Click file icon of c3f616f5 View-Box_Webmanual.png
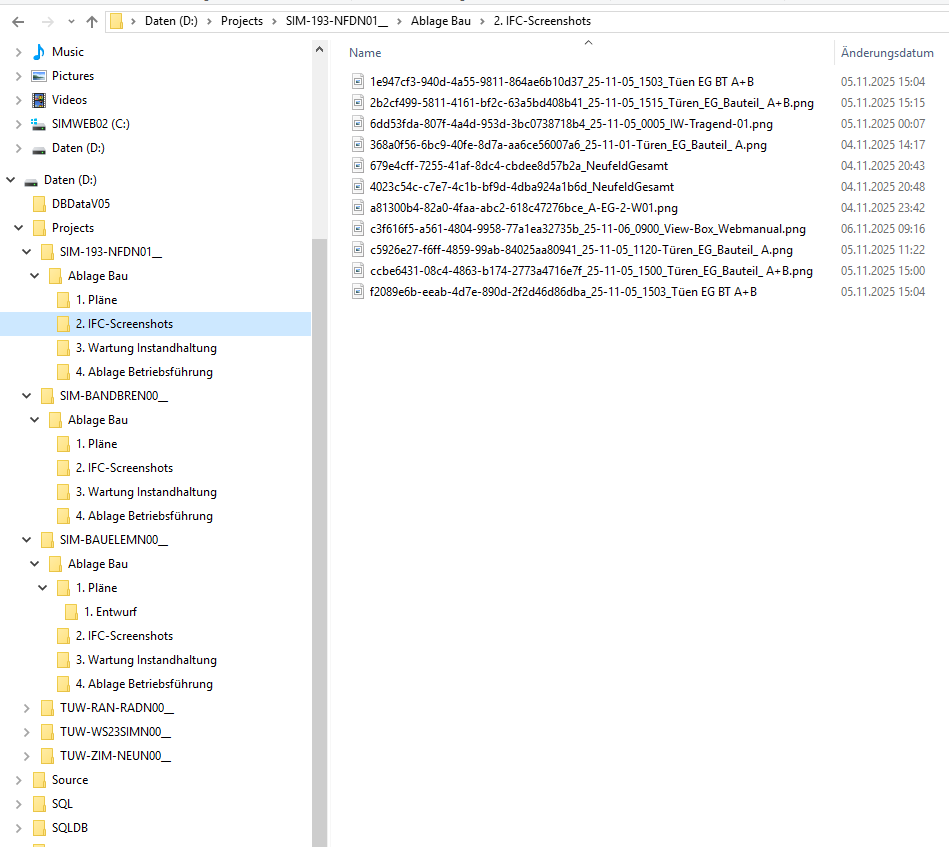949x847 pixels. point(358,229)
